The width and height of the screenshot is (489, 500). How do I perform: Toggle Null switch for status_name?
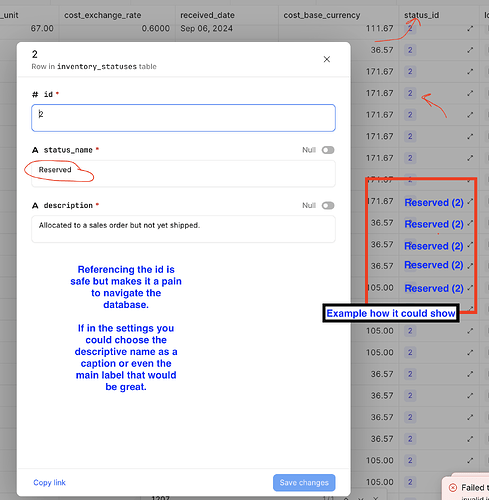pos(328,150)
